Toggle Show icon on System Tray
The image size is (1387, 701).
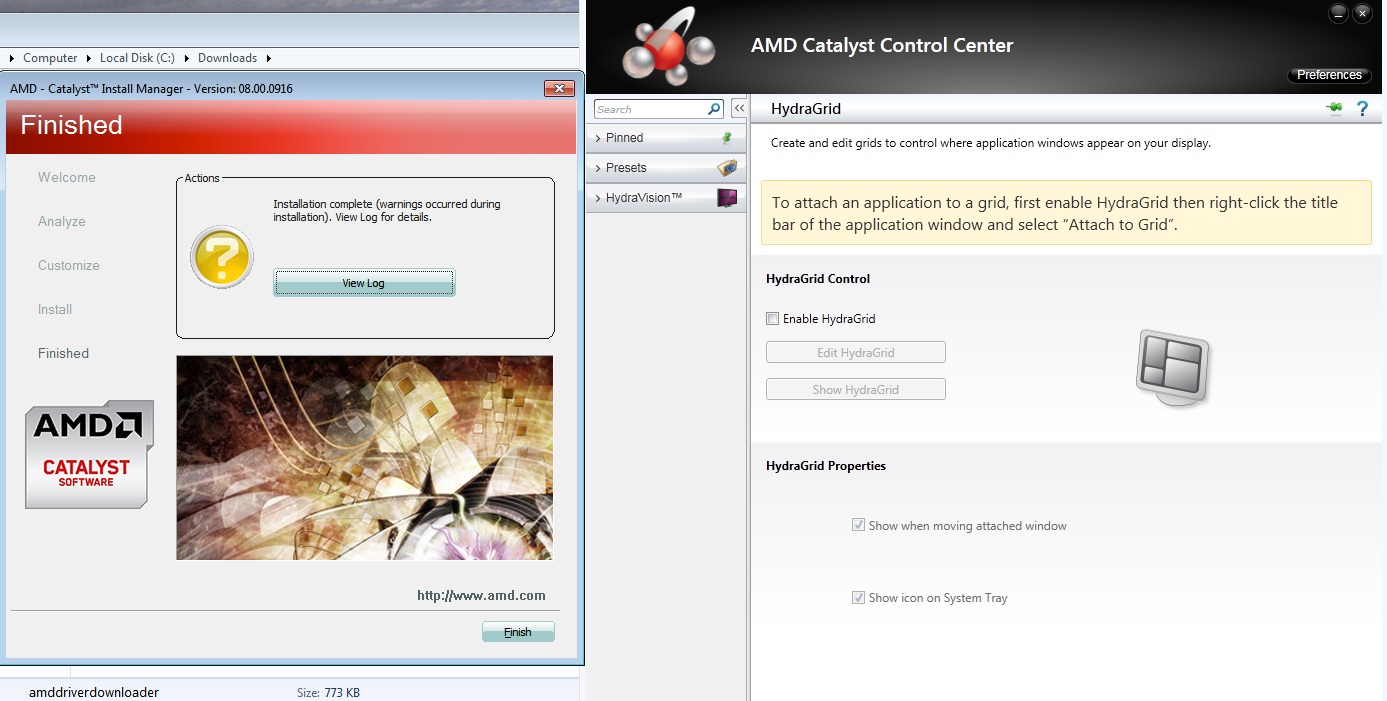[x=858, y=597]
